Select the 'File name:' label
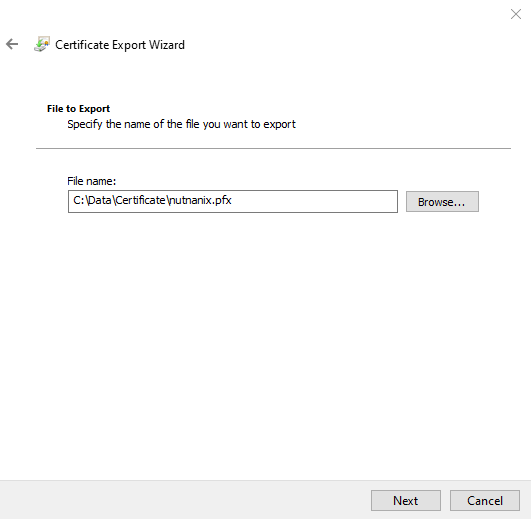The image size is (531, 519). point(91,181)
